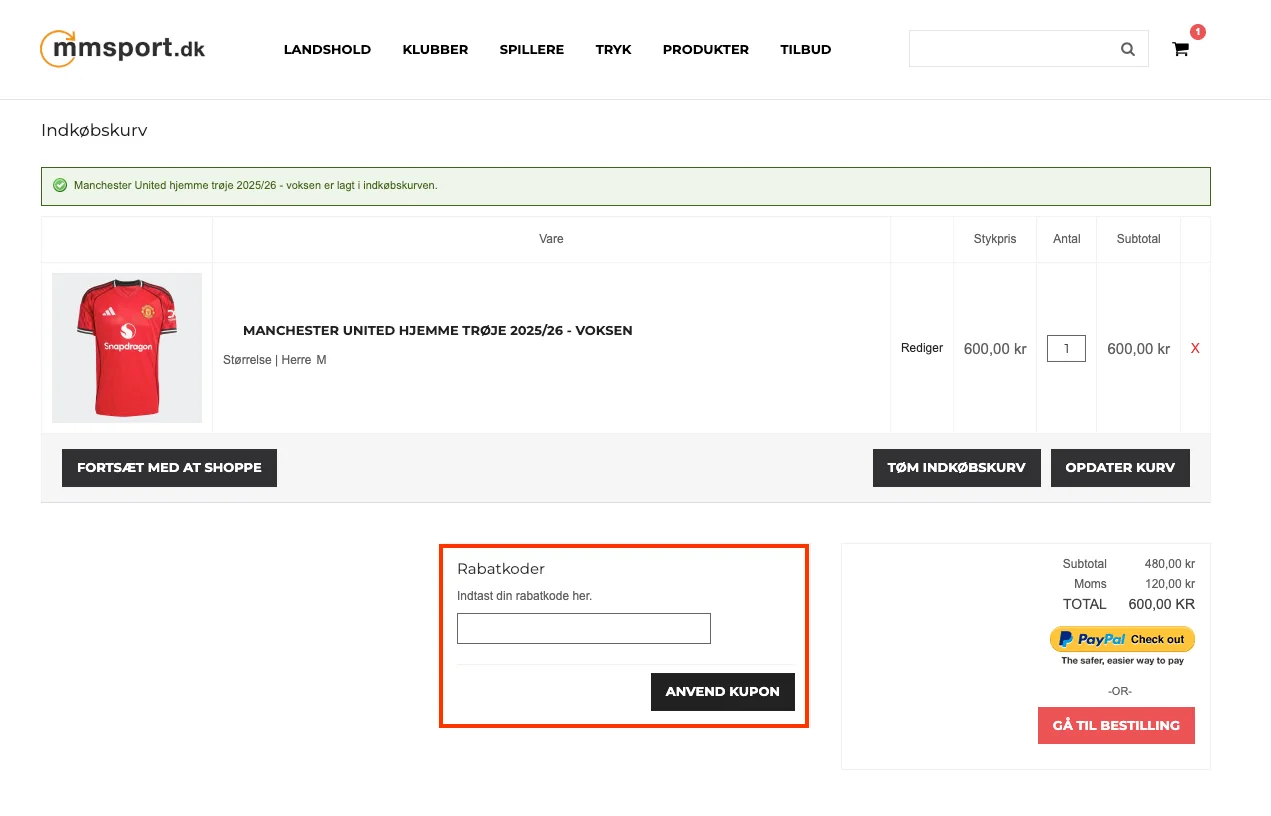Open the Landshold menu
1271x816 pixels.
pos(327,49)
